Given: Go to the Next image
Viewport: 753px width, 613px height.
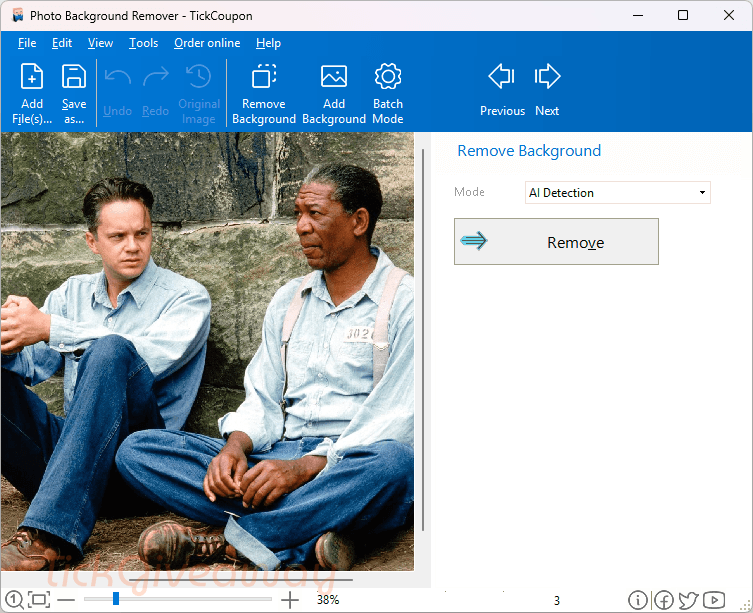Looking at the screenshot, I should [547, 90].
